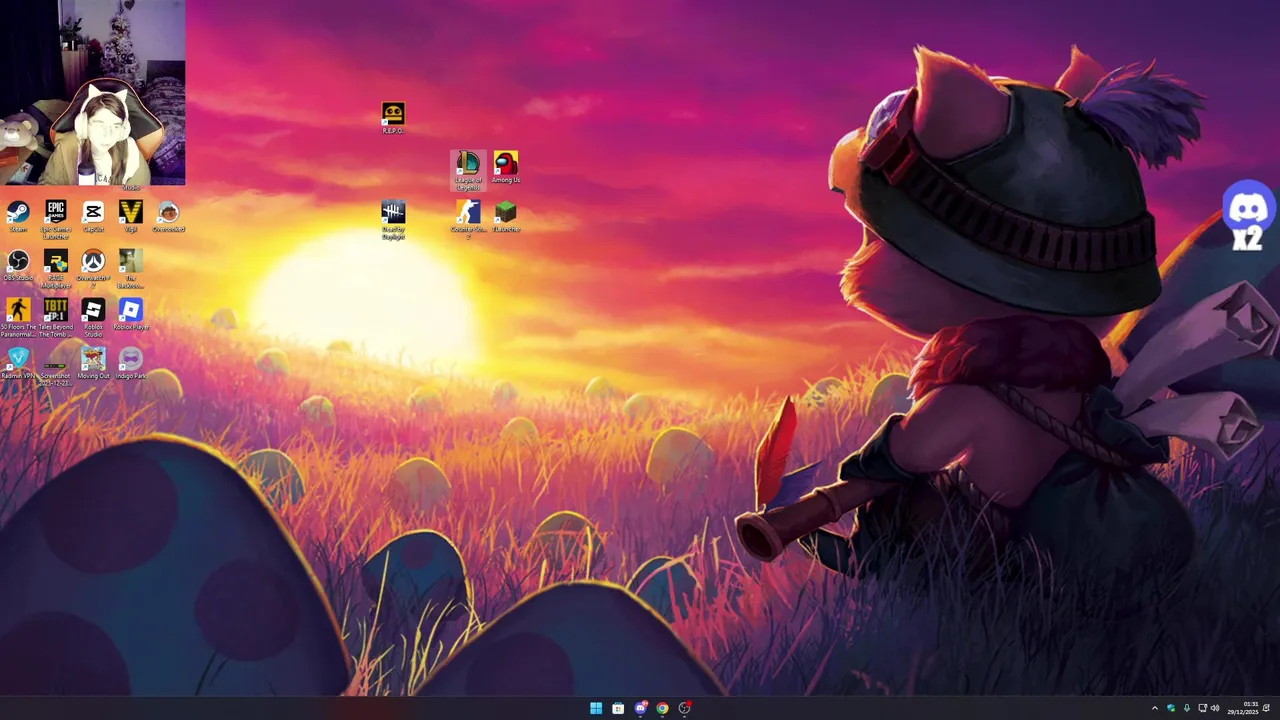Screen dimensions: 1280x720
Task: Click the webcam overlay video feed
Action: pos(93,93)
